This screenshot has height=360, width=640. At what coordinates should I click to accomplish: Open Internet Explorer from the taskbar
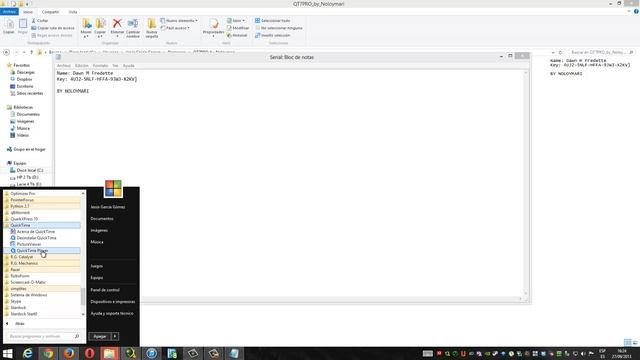[x=27, y=353]
